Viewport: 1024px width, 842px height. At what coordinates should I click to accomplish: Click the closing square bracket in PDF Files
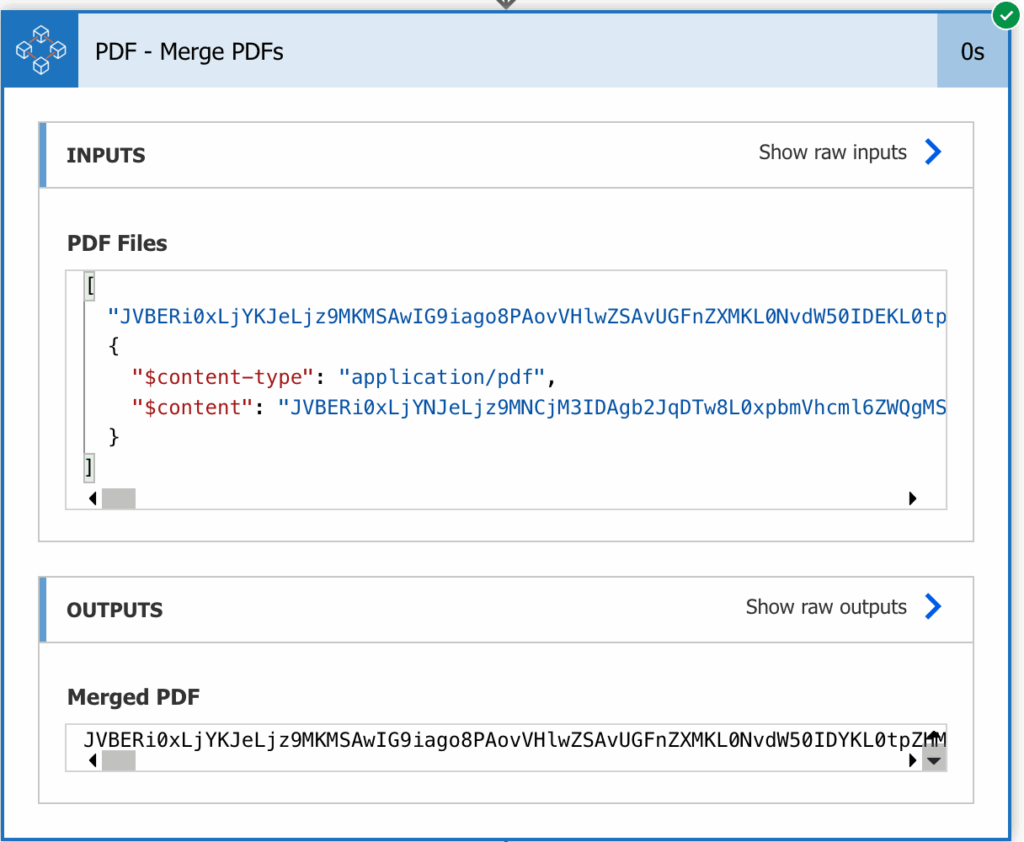pyautogui.click(x=89, y=468)
